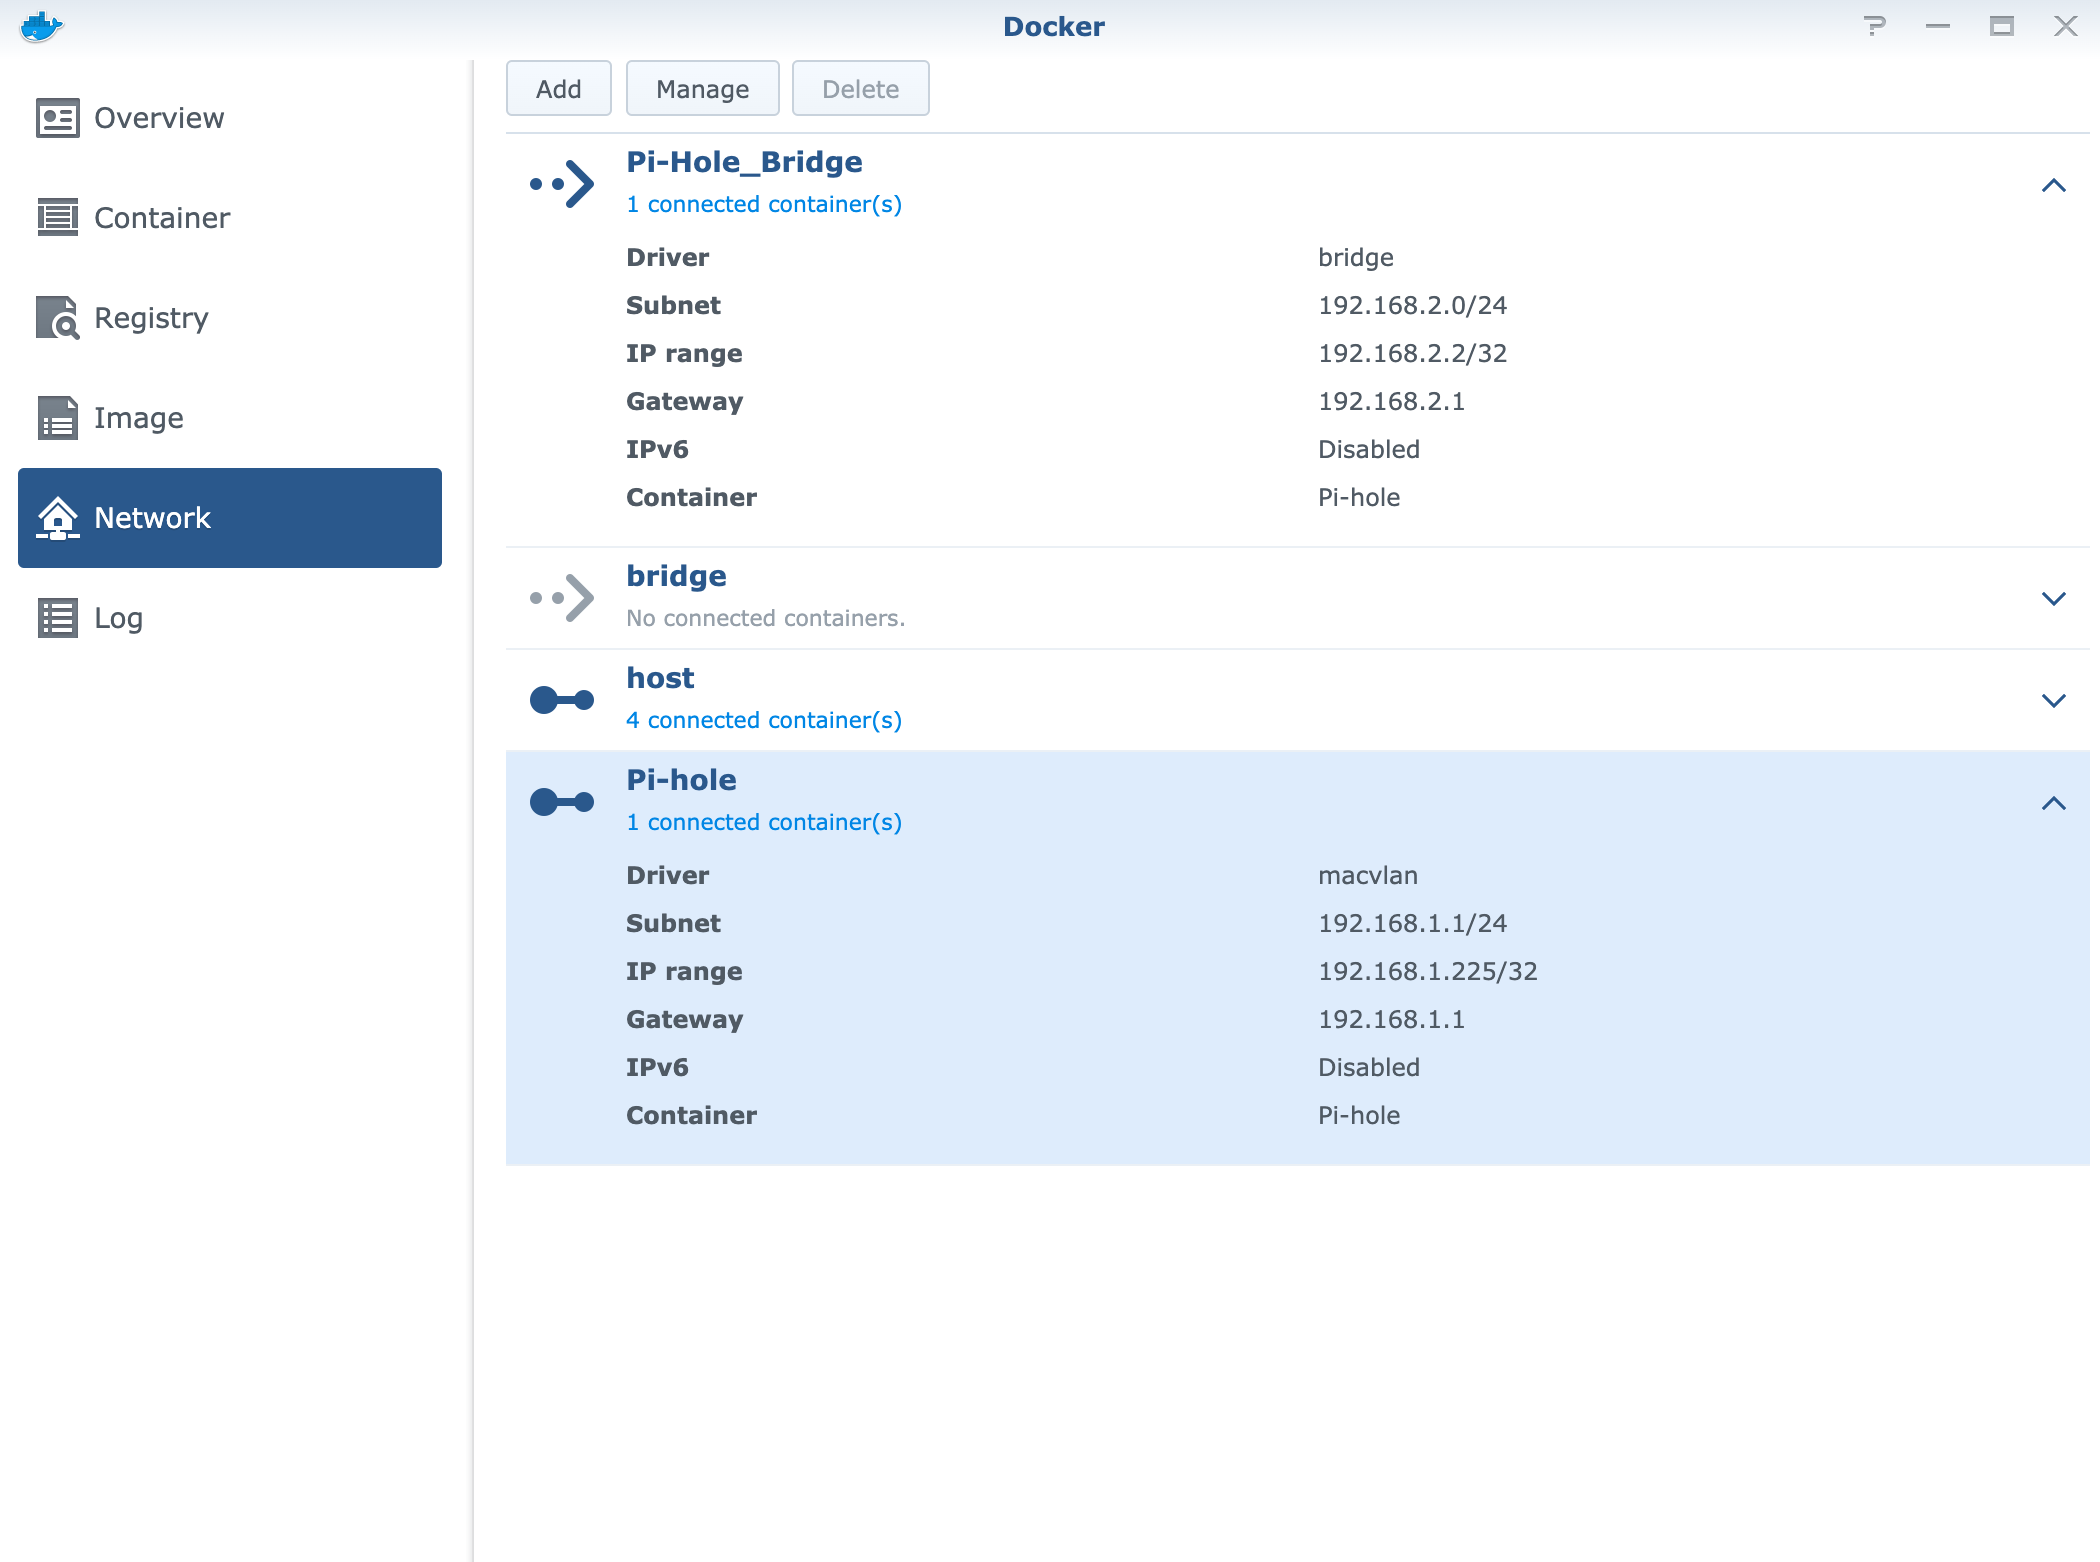2100x1562 pixels.
Task: Click the Image sidebar icon
Action: pos(58,418)
